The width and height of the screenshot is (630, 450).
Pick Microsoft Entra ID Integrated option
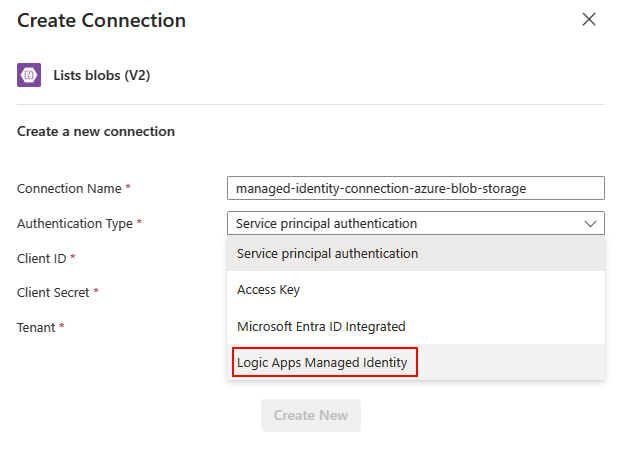point(320,326)
